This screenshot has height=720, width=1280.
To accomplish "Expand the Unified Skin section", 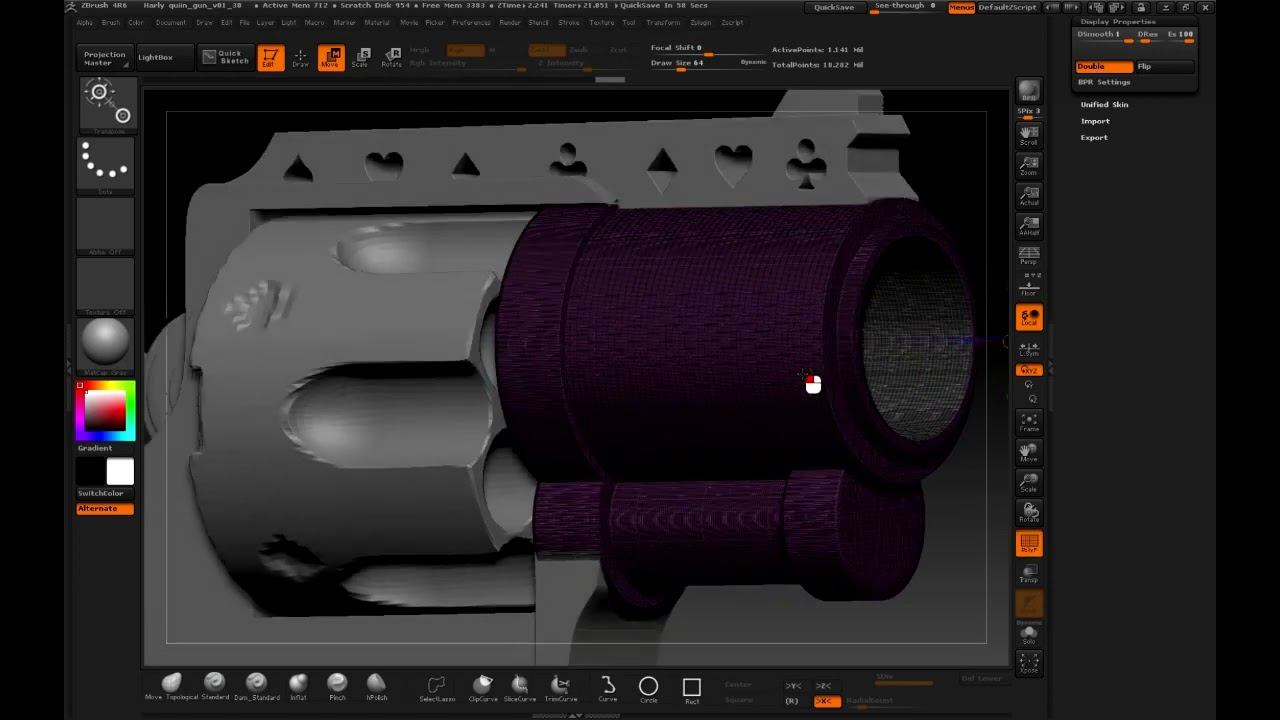I will pos(1104,104).
